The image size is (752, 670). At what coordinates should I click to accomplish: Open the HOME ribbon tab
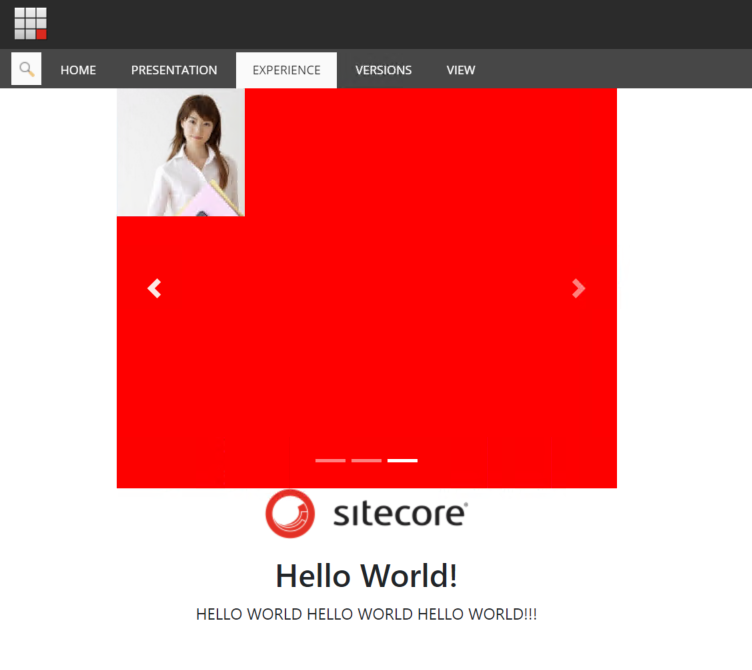pos(78,70)
